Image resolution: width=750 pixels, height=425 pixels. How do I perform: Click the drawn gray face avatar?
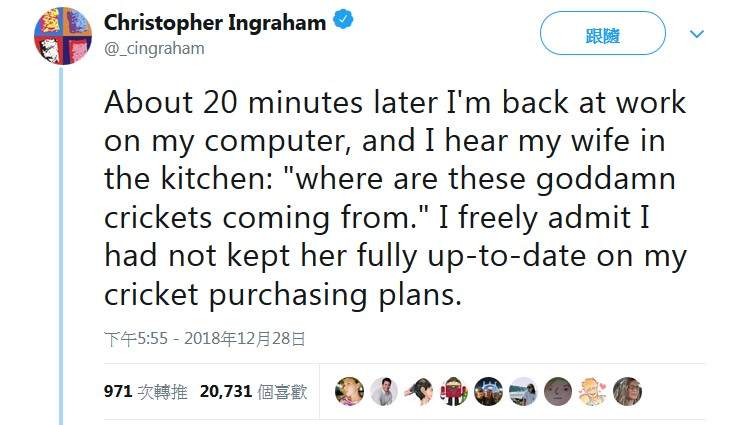tap(557, 392)
